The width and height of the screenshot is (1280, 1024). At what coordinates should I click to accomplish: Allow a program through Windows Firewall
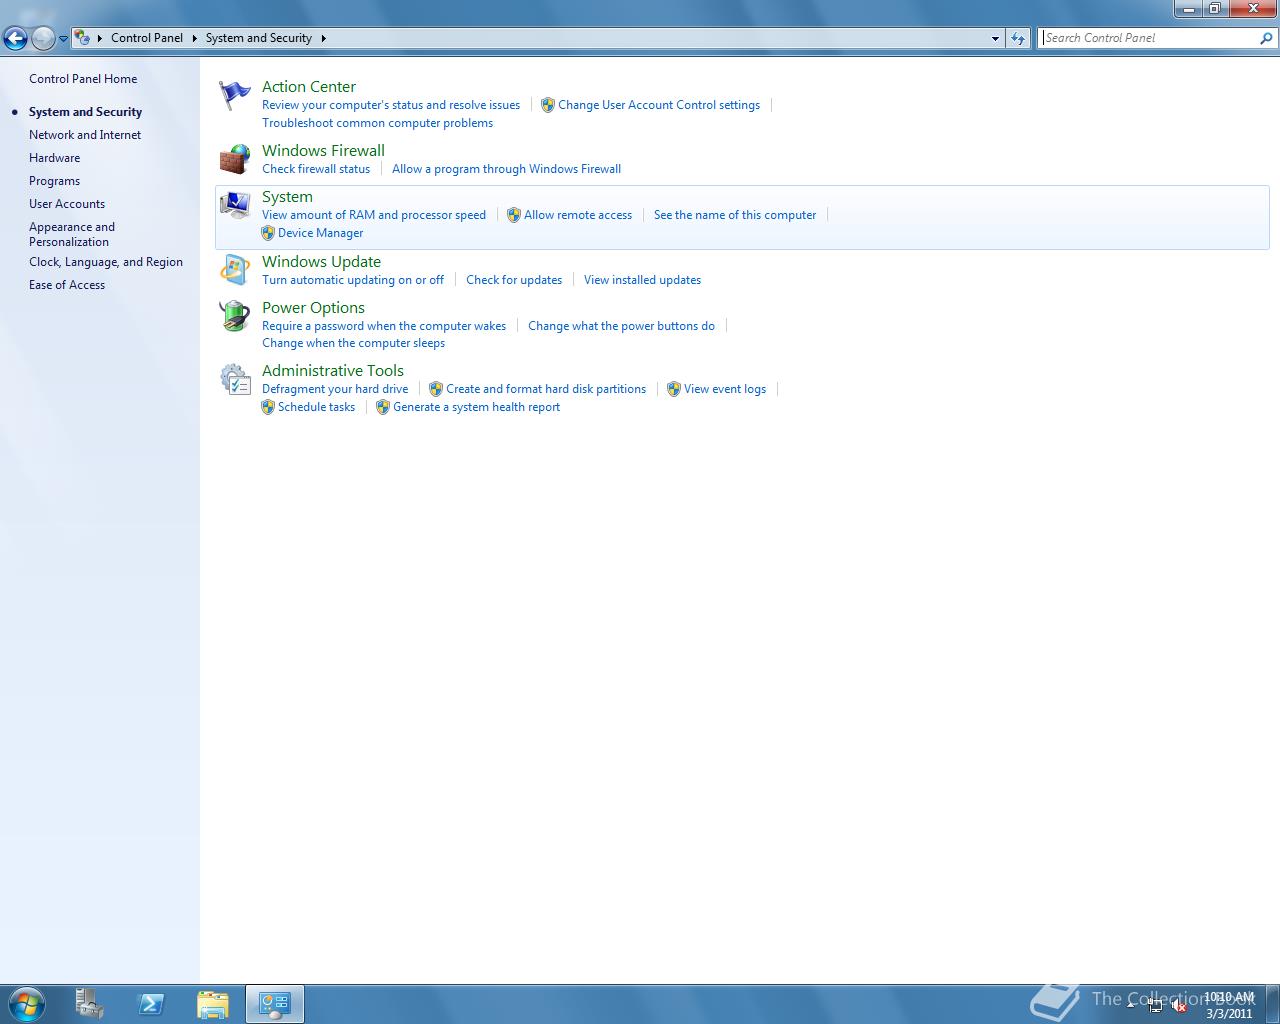506,169
